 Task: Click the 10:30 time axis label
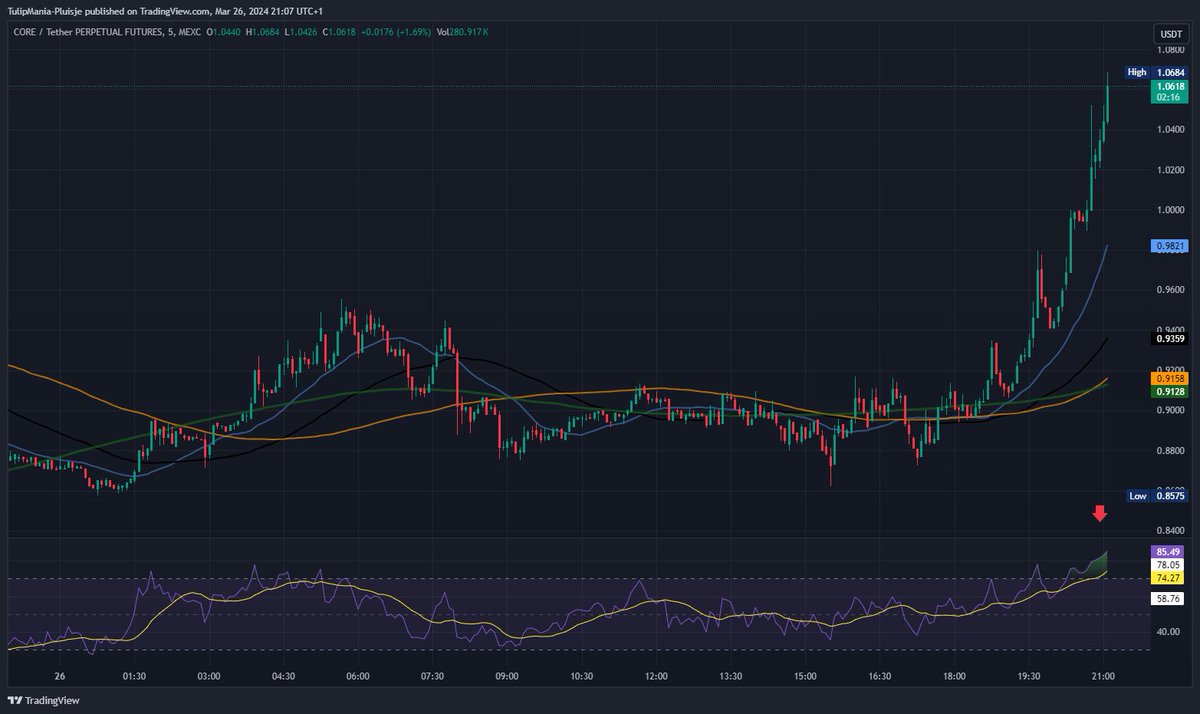581,677
